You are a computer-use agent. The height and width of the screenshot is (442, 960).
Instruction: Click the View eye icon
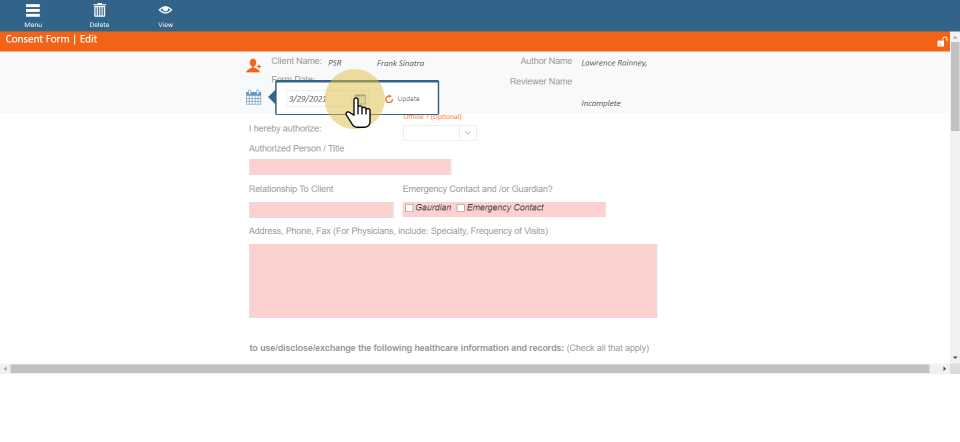(165, 11)
